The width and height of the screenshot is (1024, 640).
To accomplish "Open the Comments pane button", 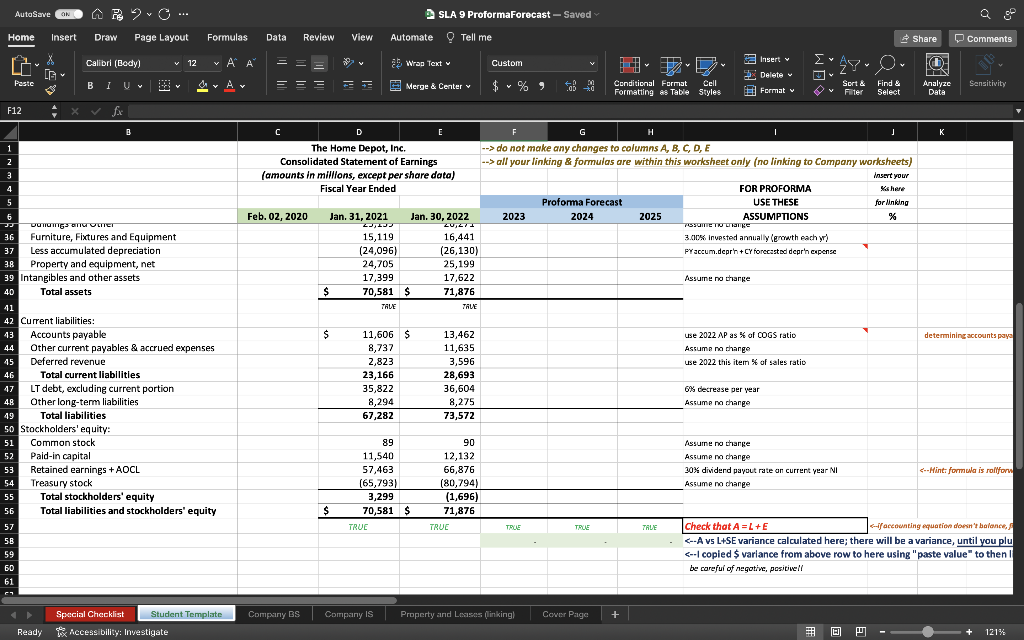I will (983, 39).
